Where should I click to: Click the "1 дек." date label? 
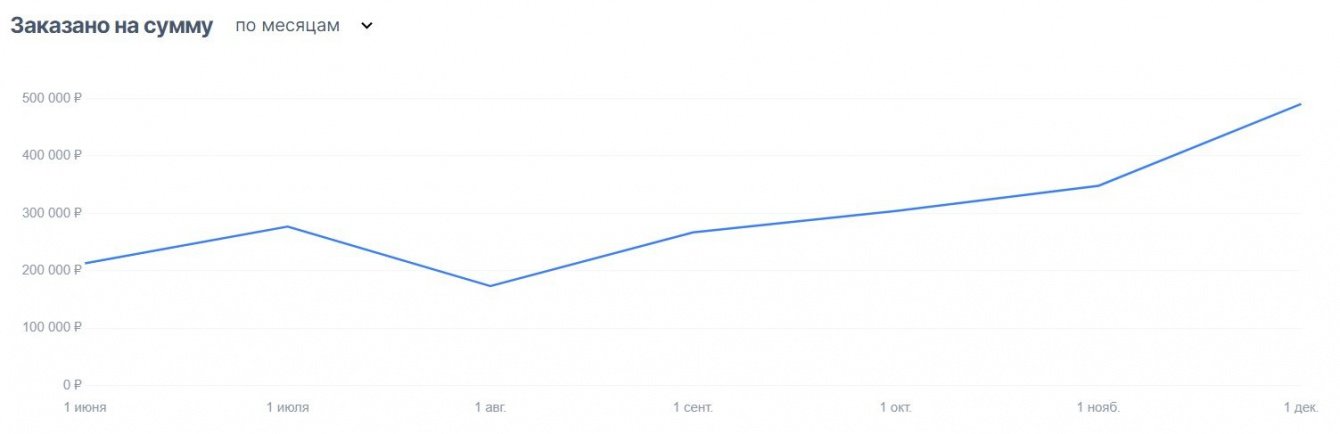pos(1299,407)
